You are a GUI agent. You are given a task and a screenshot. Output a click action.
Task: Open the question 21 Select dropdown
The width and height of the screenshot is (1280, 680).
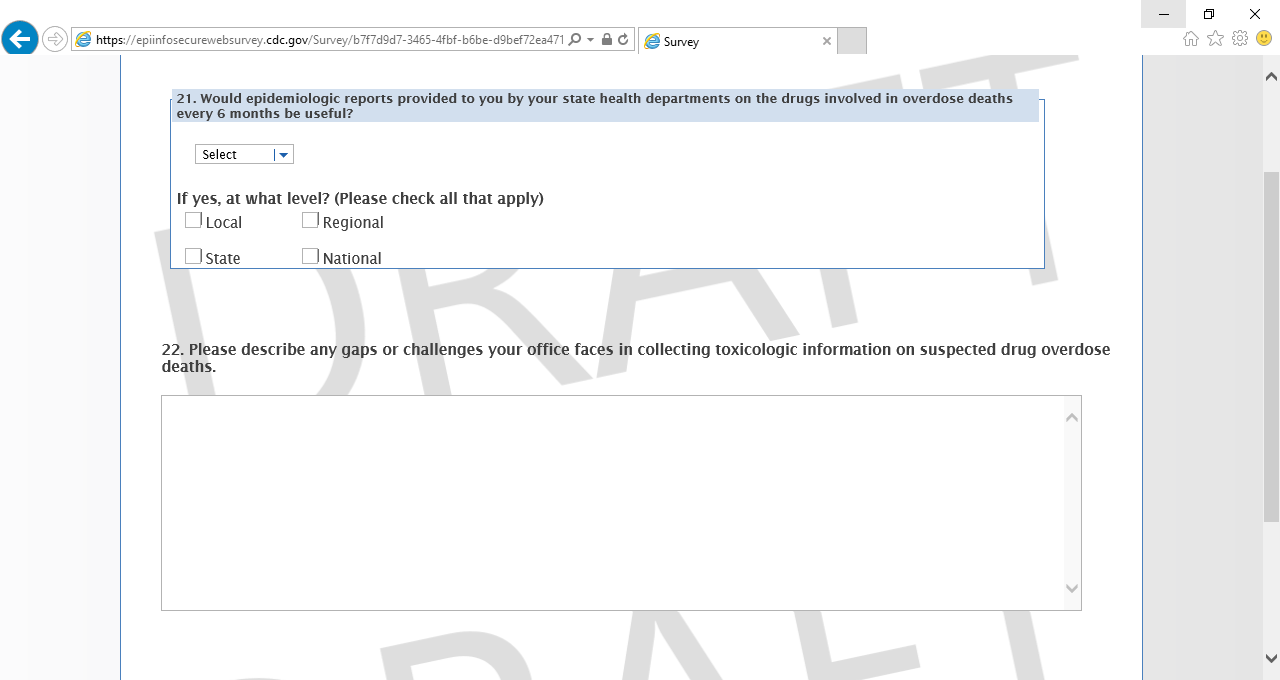tap(244, 154)
